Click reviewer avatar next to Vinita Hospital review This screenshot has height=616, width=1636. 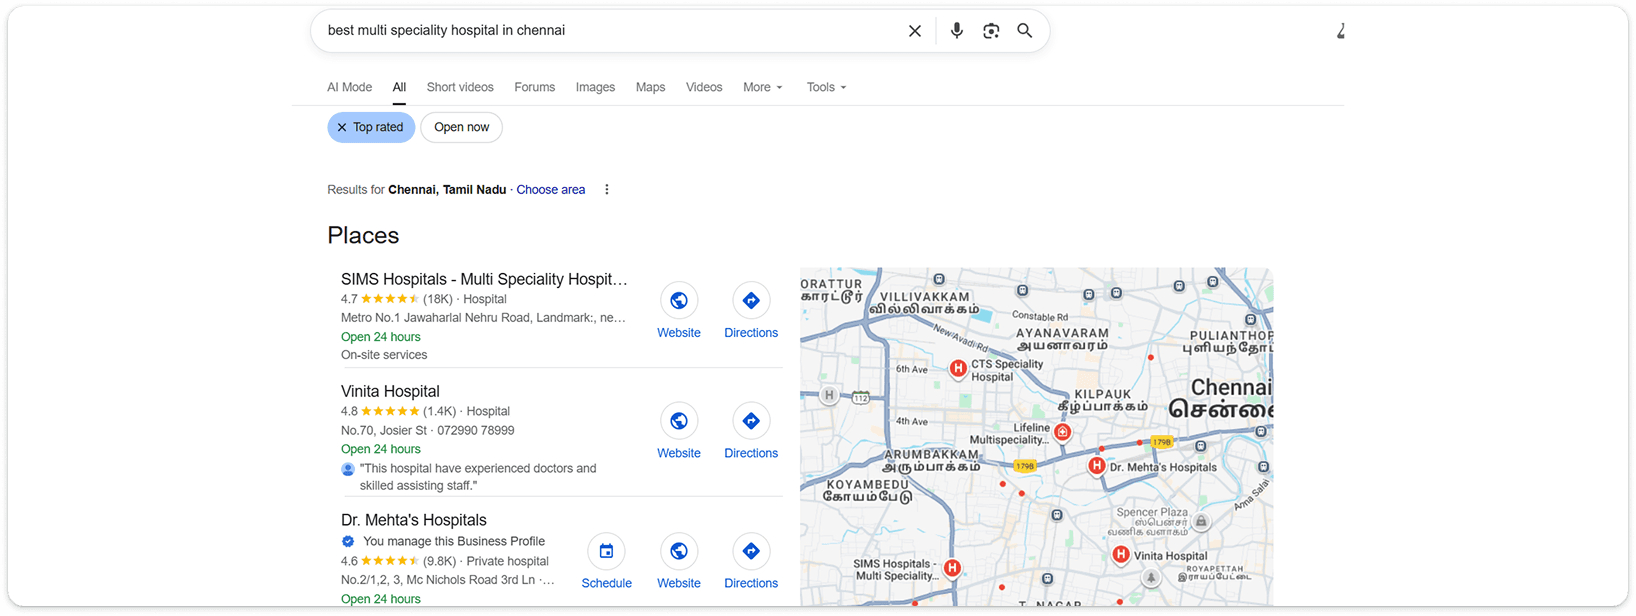pos(348,469)
